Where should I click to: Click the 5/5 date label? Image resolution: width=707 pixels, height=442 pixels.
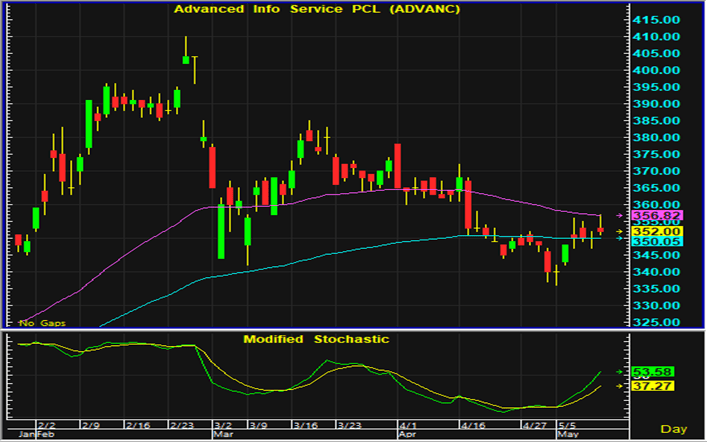[x=567, y=425]
